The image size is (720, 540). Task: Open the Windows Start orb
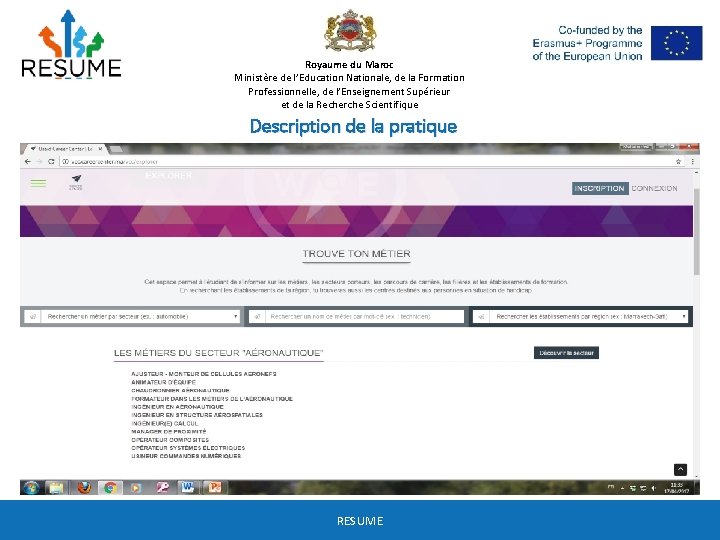coord(31,487)
